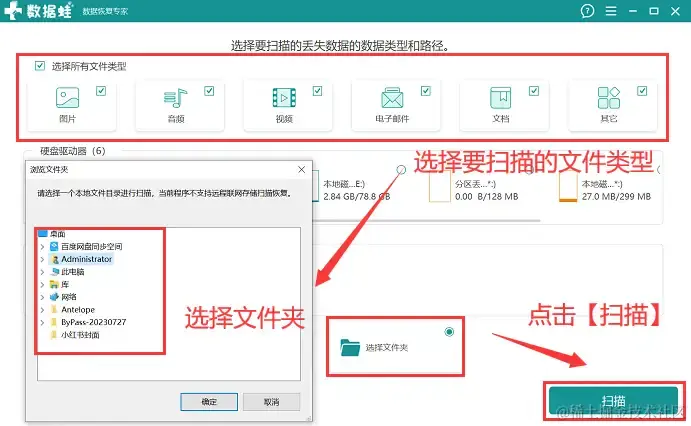691x426 pixels.
Task: Click the 分区丢失 partition drive icon
Action: pyautogui.click(x=439, y=188)
